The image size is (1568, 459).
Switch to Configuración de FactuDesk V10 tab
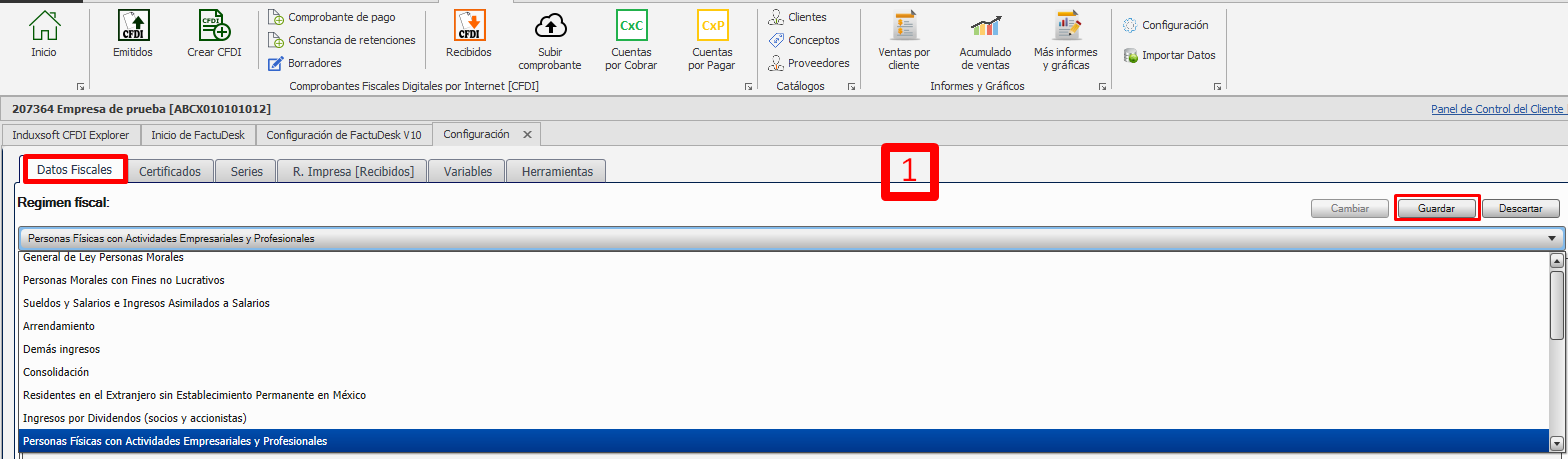tap(344, 134)
